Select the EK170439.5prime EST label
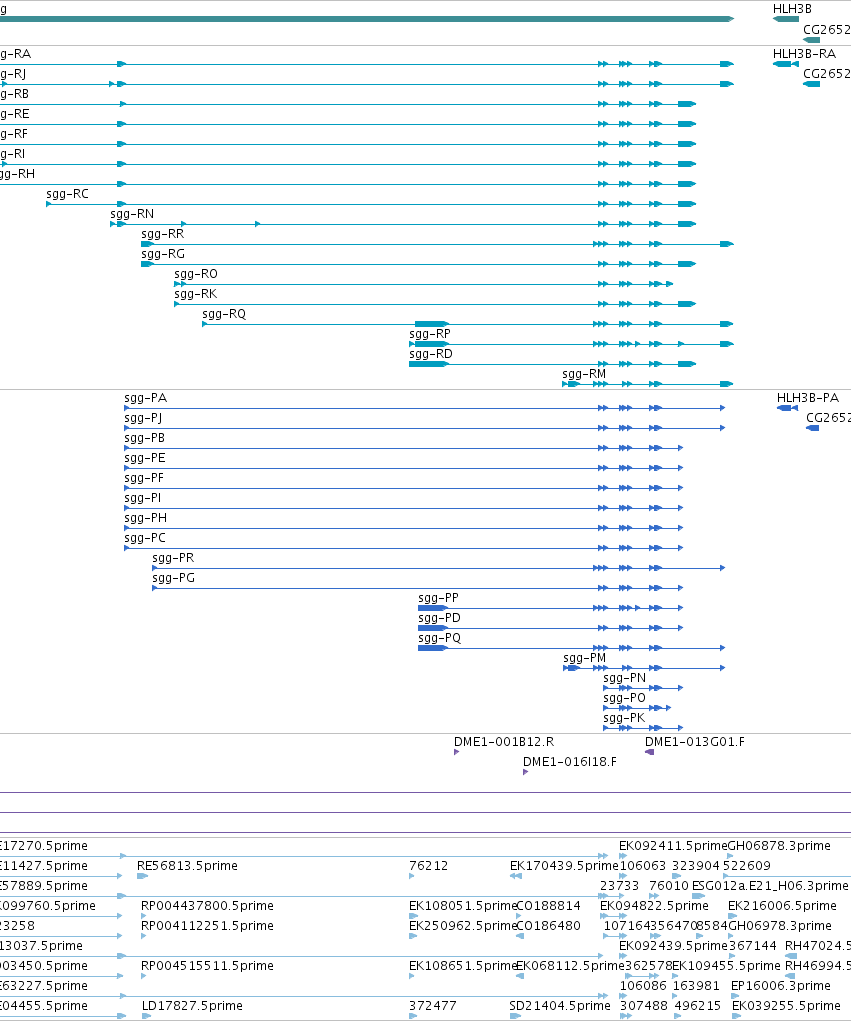 (x=564, y=866)
